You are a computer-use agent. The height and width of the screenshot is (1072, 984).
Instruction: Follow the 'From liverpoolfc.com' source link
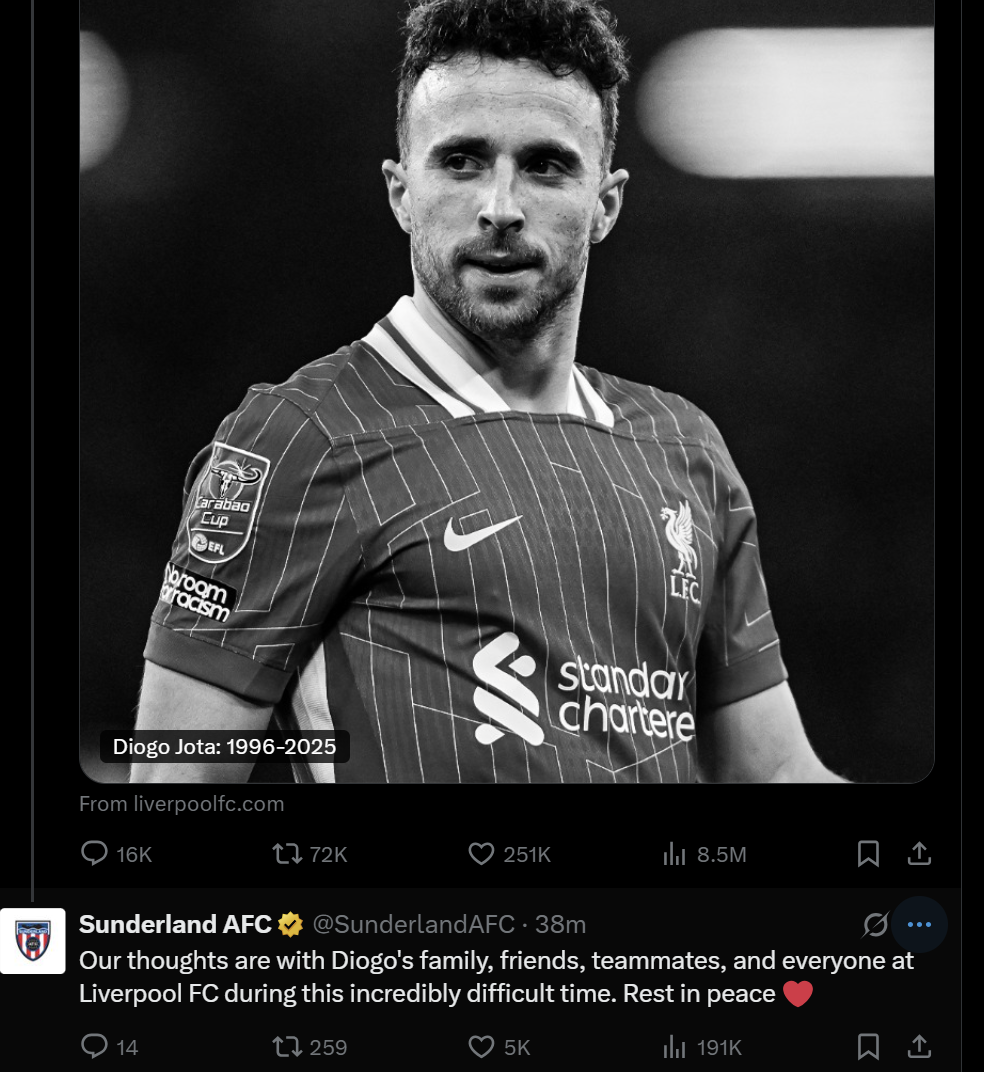[x=181, y=804]
